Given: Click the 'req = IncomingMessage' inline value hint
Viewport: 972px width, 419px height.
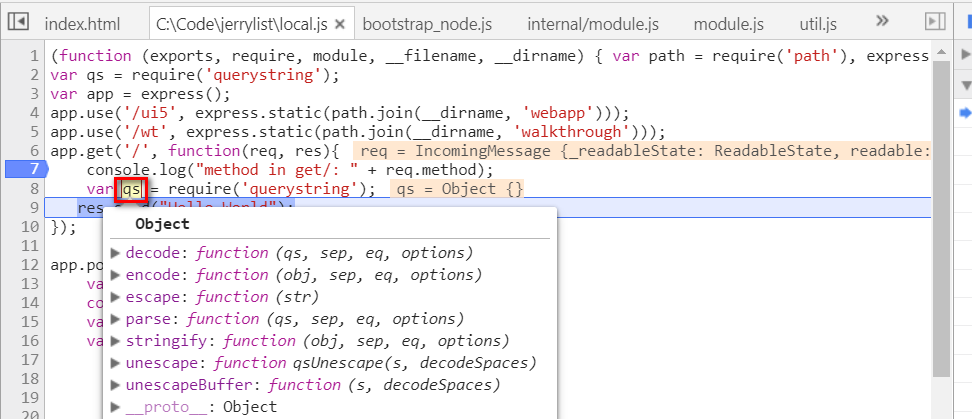Looking at the screenshot, I should coord(642,151).
